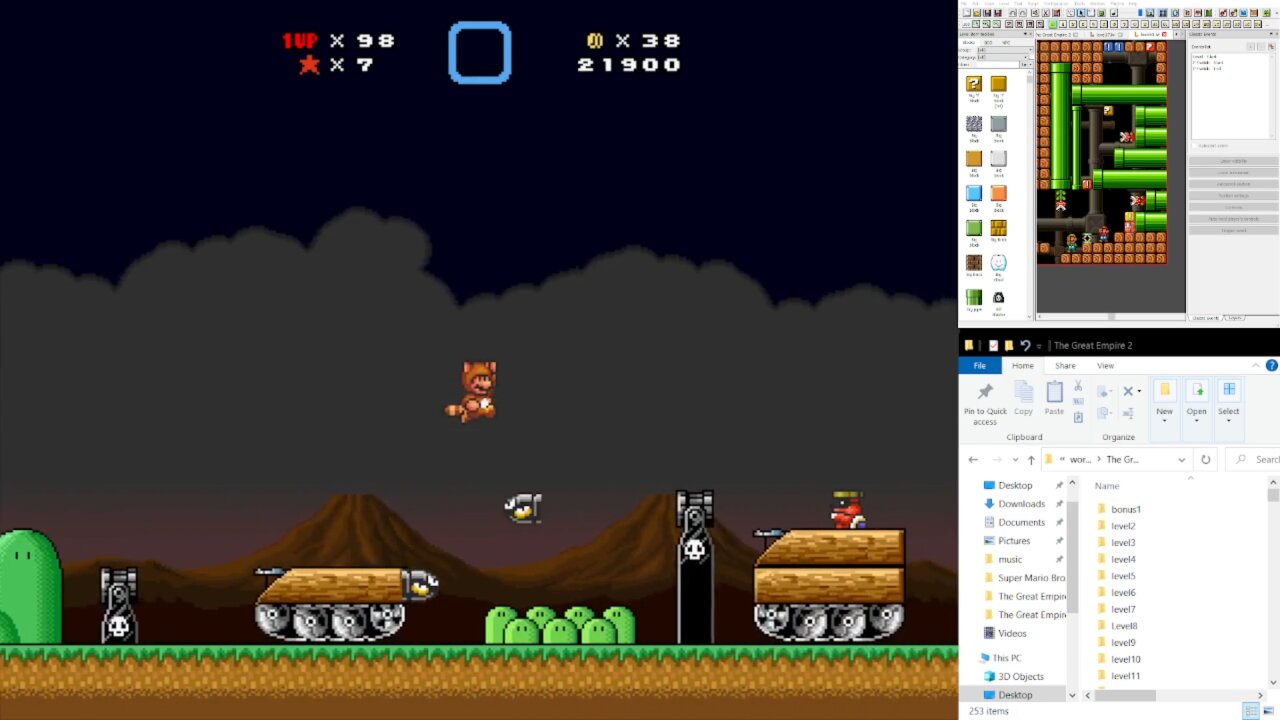Screen dimensions: 1280x720
Task: Click Pin to Quick access in Explorer ribbon
Action: point(985,403)
